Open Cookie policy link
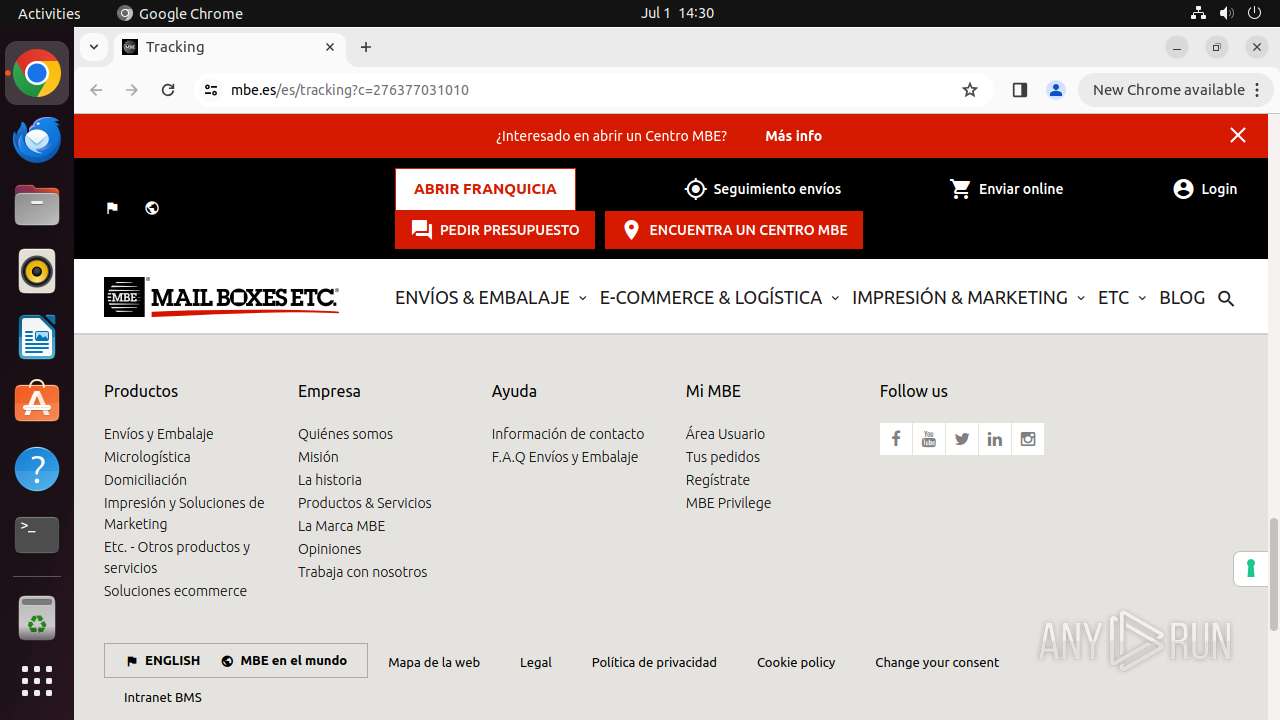Screen dimensions: 1280x720 pyautogui.click(x=796, y=662)
